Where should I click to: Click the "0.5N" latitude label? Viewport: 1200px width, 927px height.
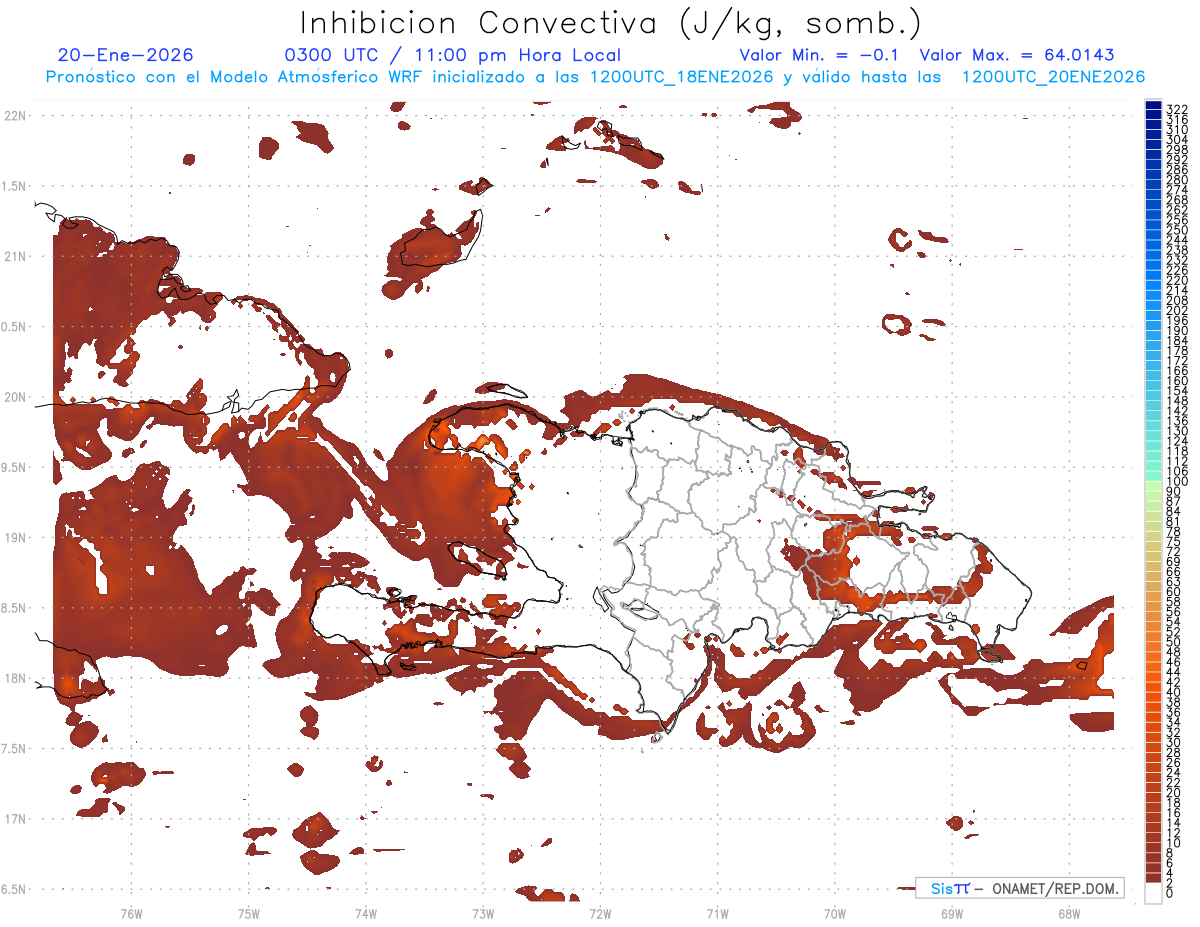point(14,327)
